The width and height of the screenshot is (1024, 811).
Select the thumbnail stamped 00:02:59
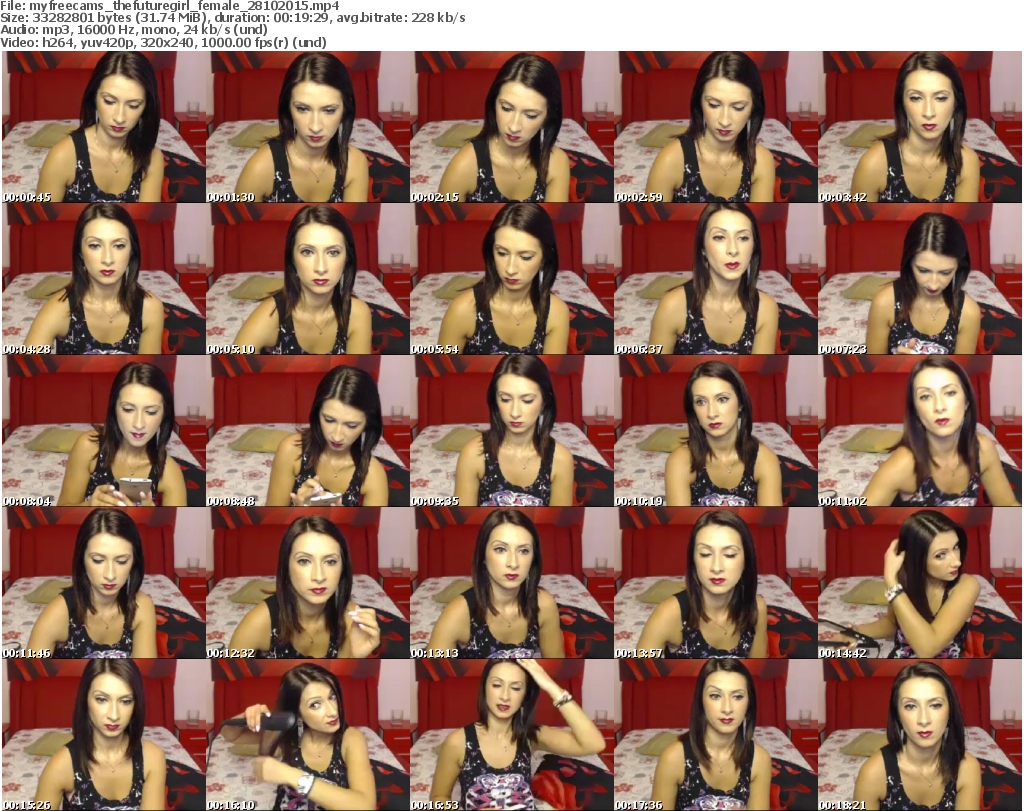[715, 127]
